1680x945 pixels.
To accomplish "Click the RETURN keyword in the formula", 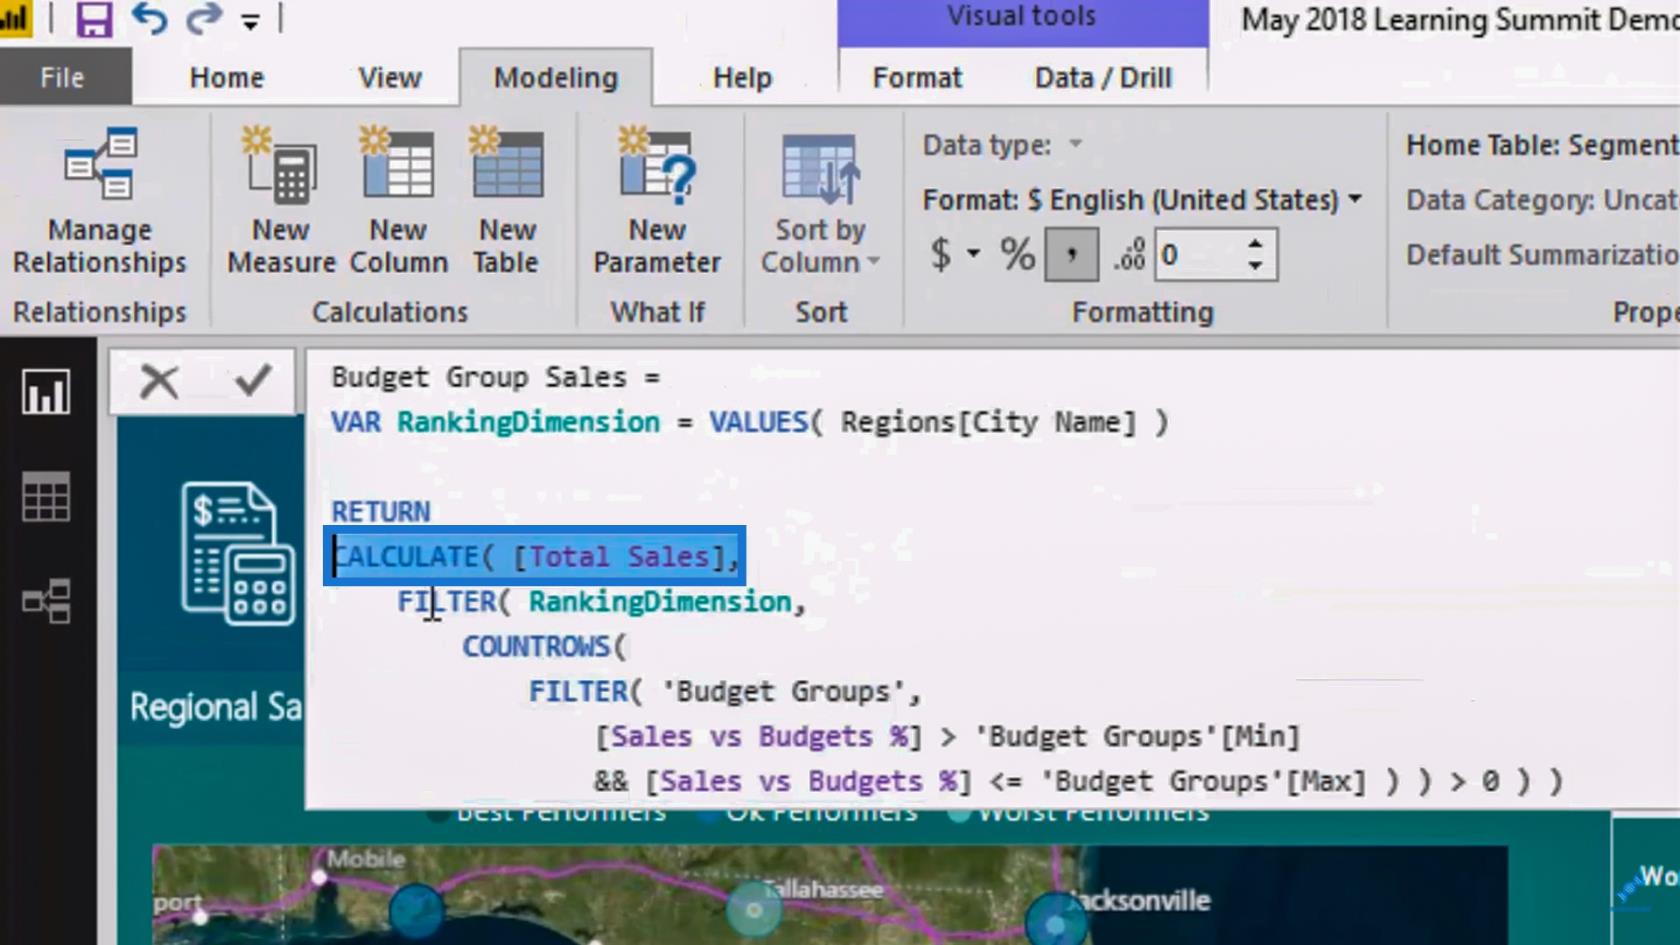I will 381,511.
